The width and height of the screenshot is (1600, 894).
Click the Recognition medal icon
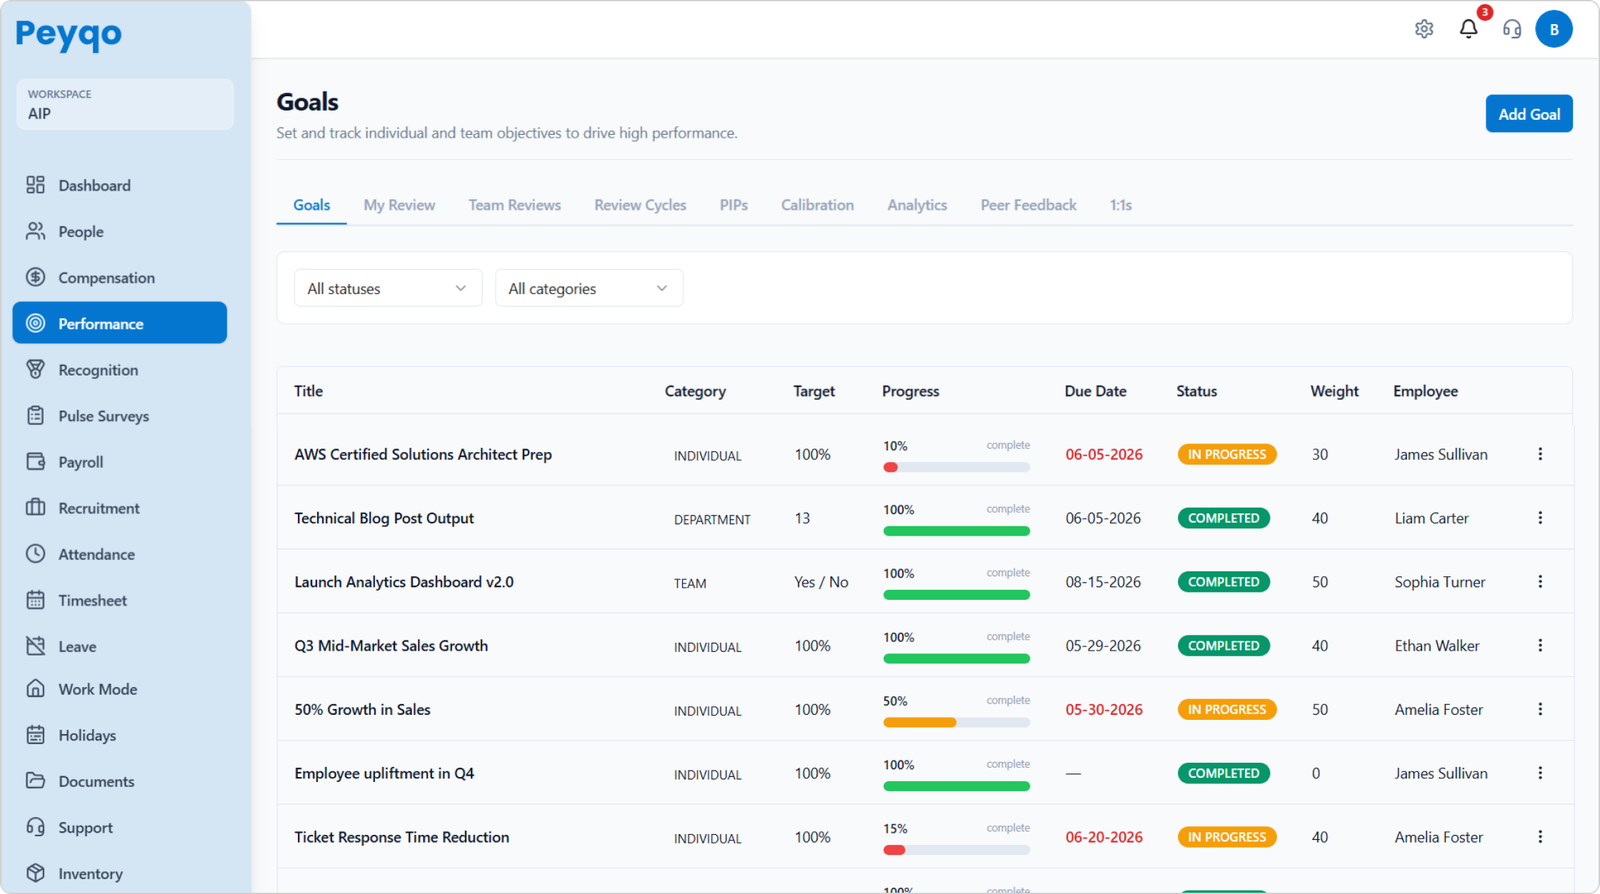point(36,369)
